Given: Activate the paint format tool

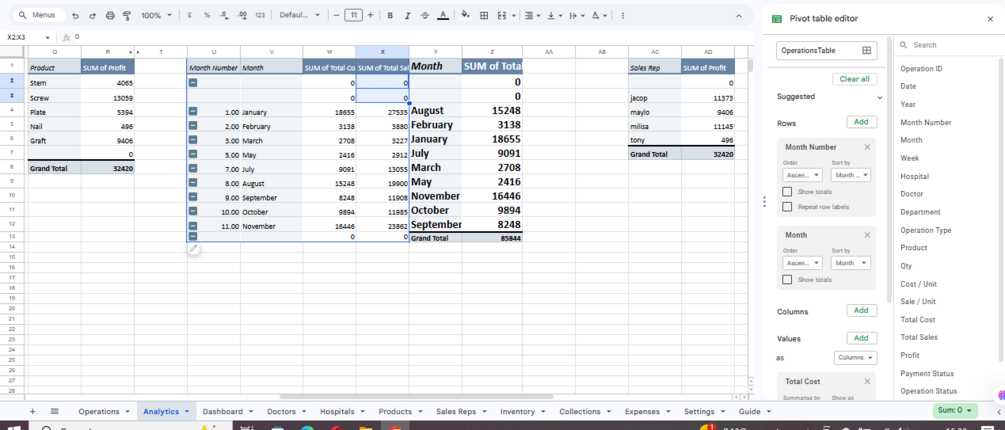Looking at the screenshot, I should click(126, 15).
